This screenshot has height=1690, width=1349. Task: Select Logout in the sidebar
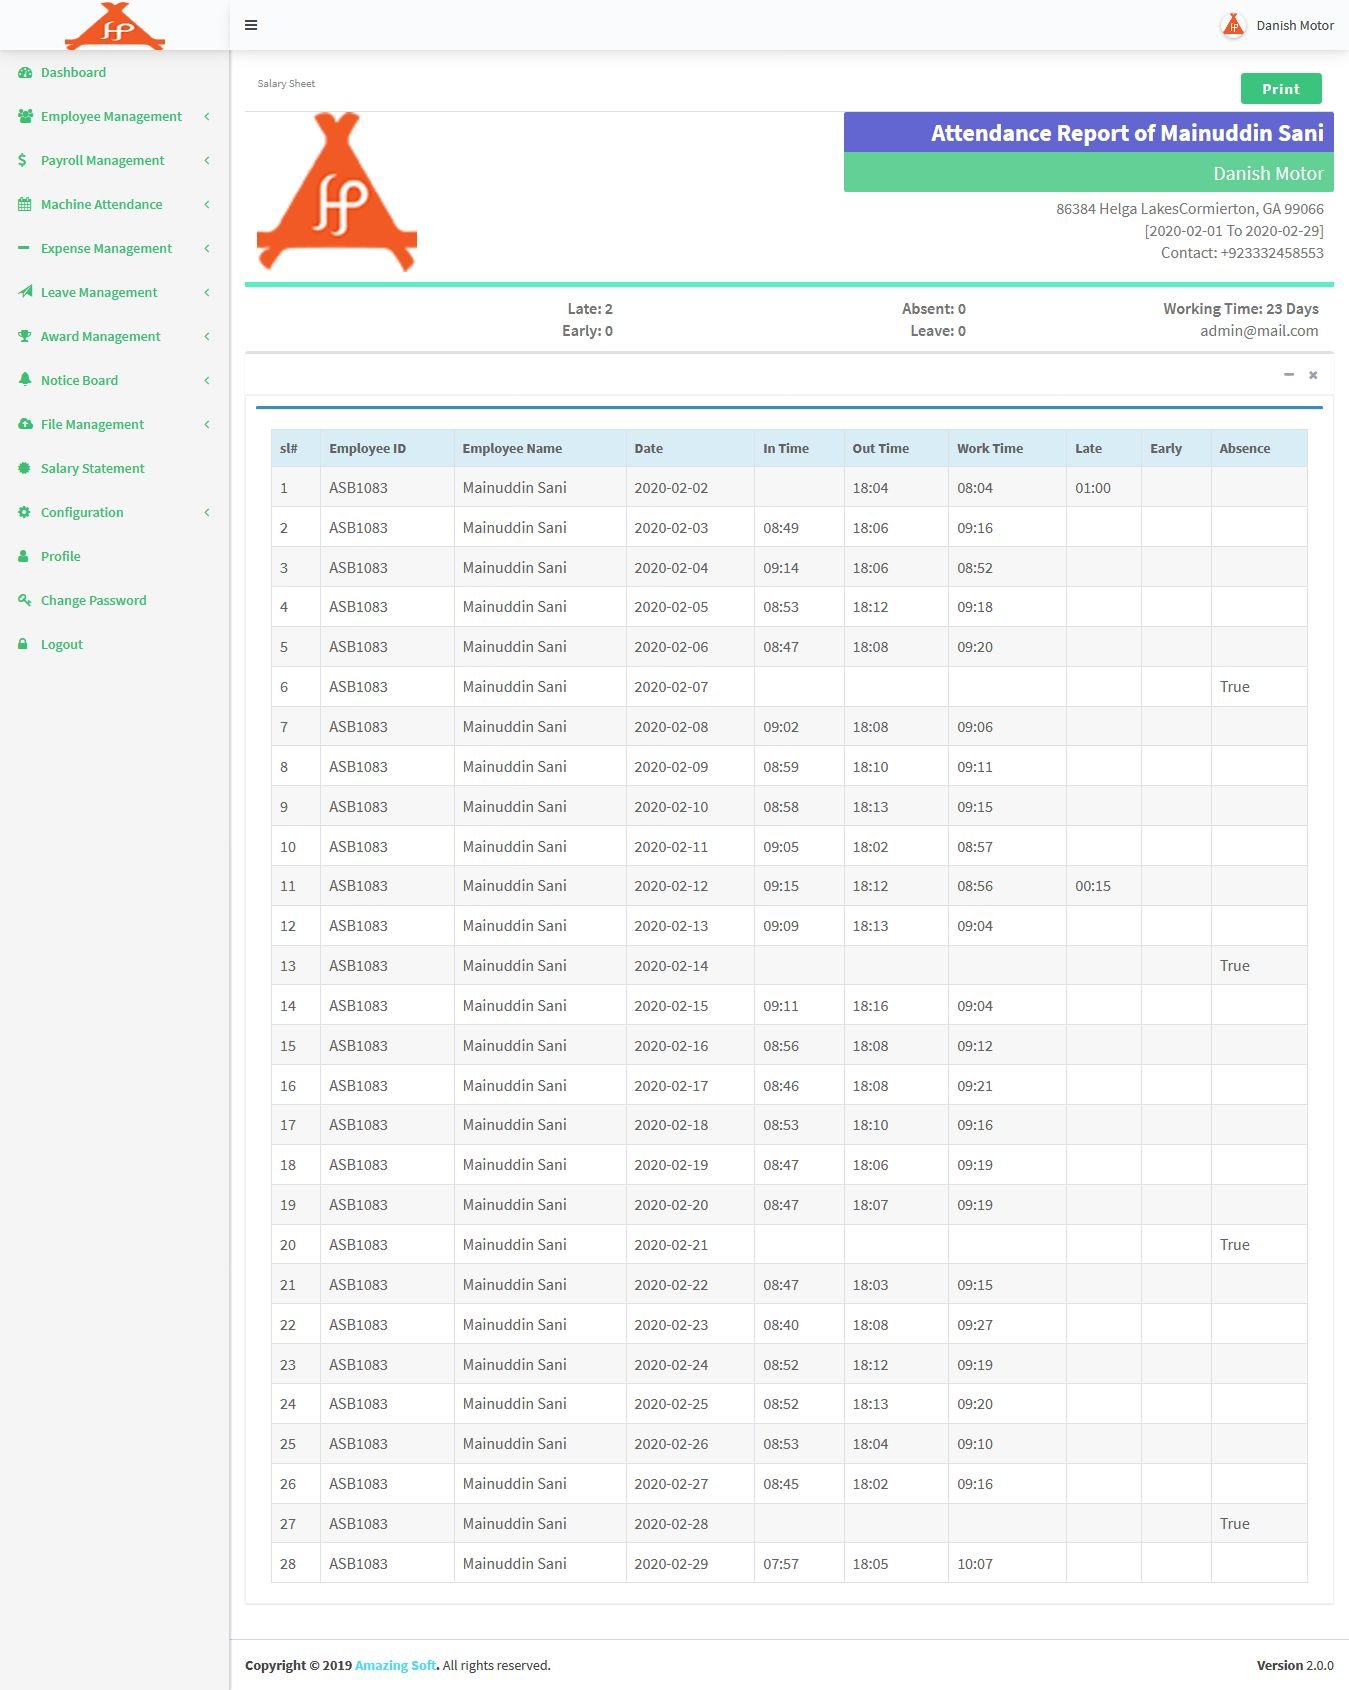[115, 645]
